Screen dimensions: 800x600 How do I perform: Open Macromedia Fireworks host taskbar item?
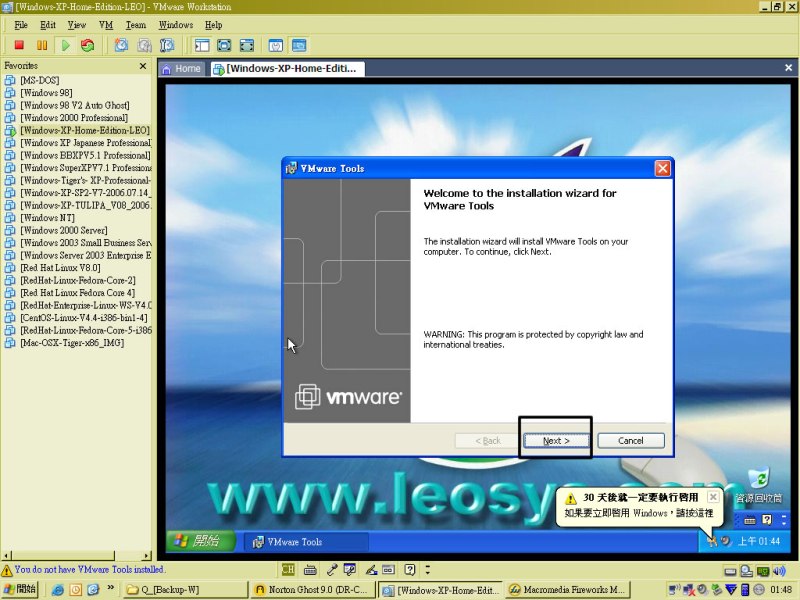tap(568, 589)
